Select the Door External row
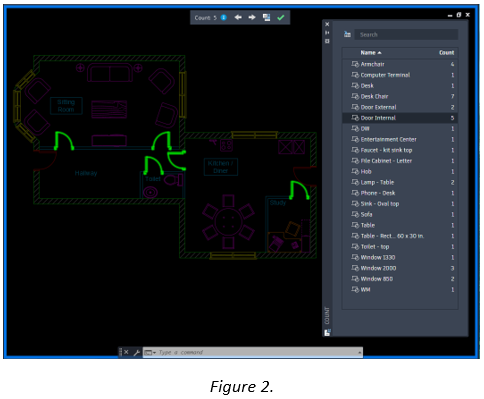Image resolution: width=484 pixels, height=399 pixels. coord(400,107)
